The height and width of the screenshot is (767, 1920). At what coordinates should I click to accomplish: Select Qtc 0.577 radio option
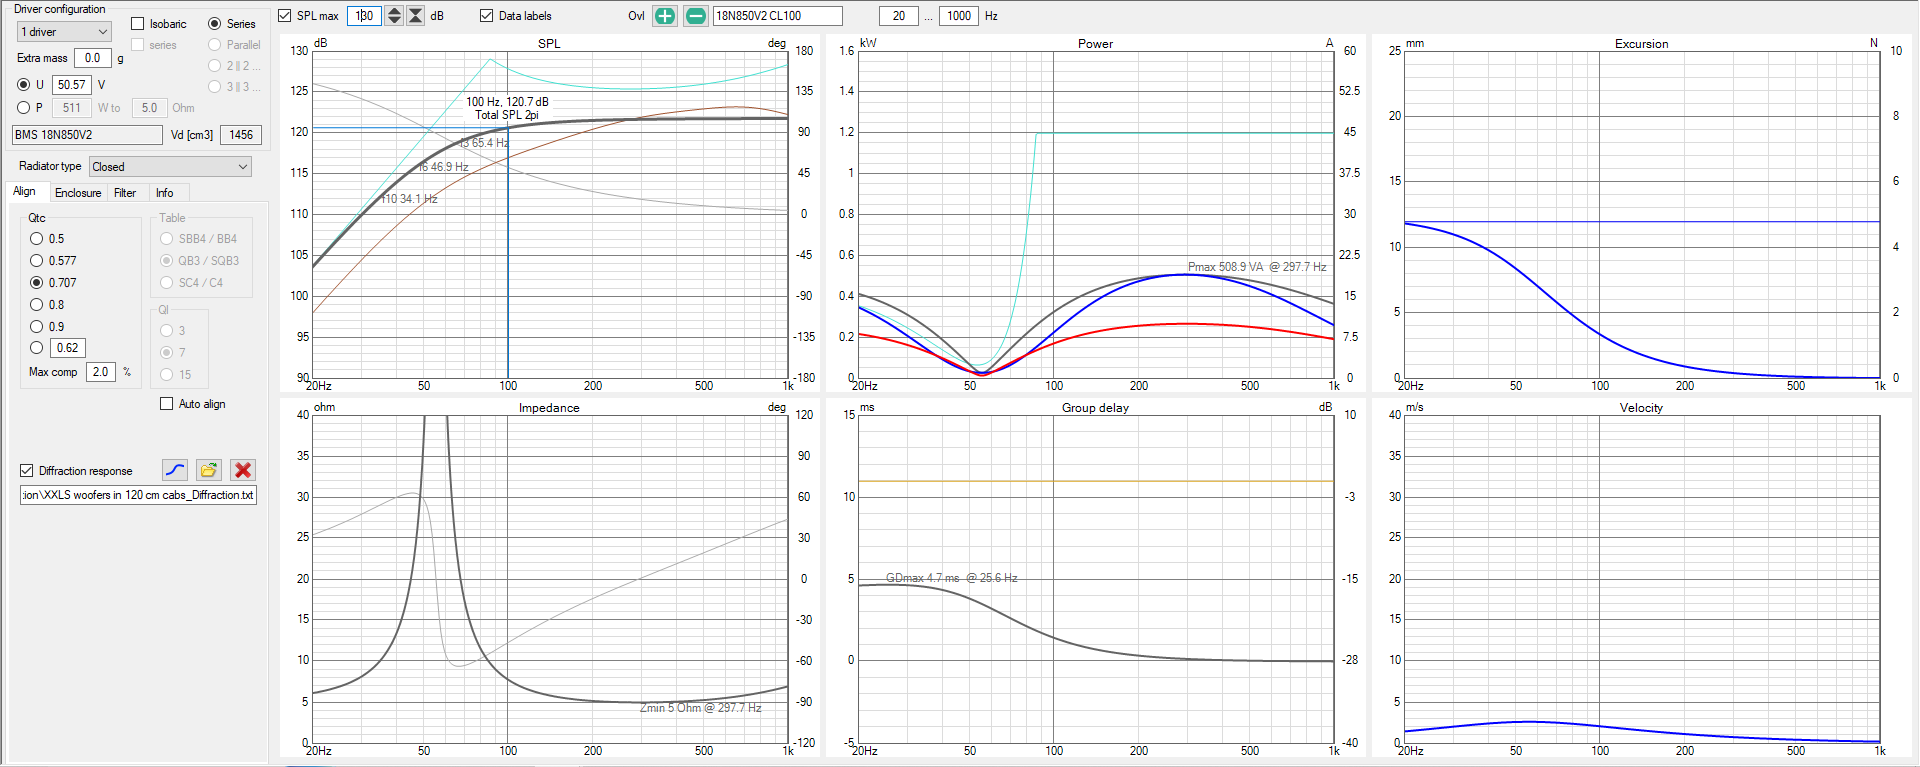coord(37,261)
